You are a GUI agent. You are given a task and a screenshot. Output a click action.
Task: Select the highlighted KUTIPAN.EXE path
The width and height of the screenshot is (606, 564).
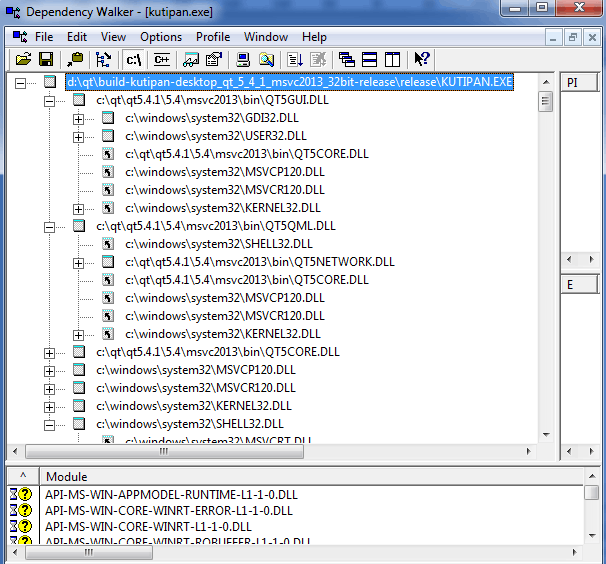click(x=289, y=82)
